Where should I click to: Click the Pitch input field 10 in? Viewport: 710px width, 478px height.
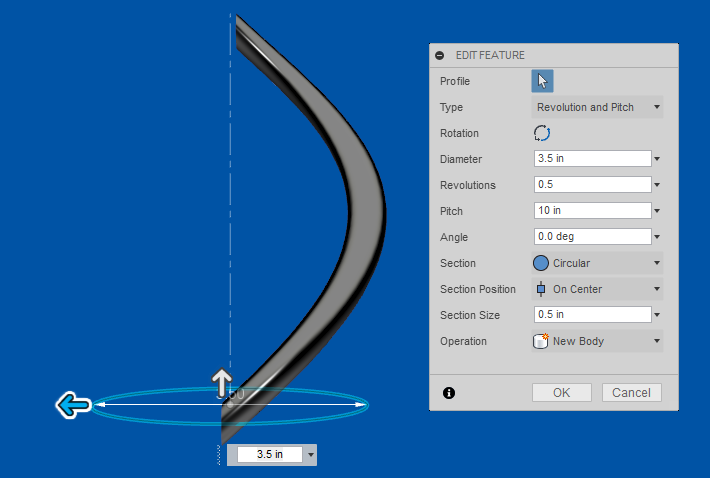pyautogui.click(x=592, y=210)
